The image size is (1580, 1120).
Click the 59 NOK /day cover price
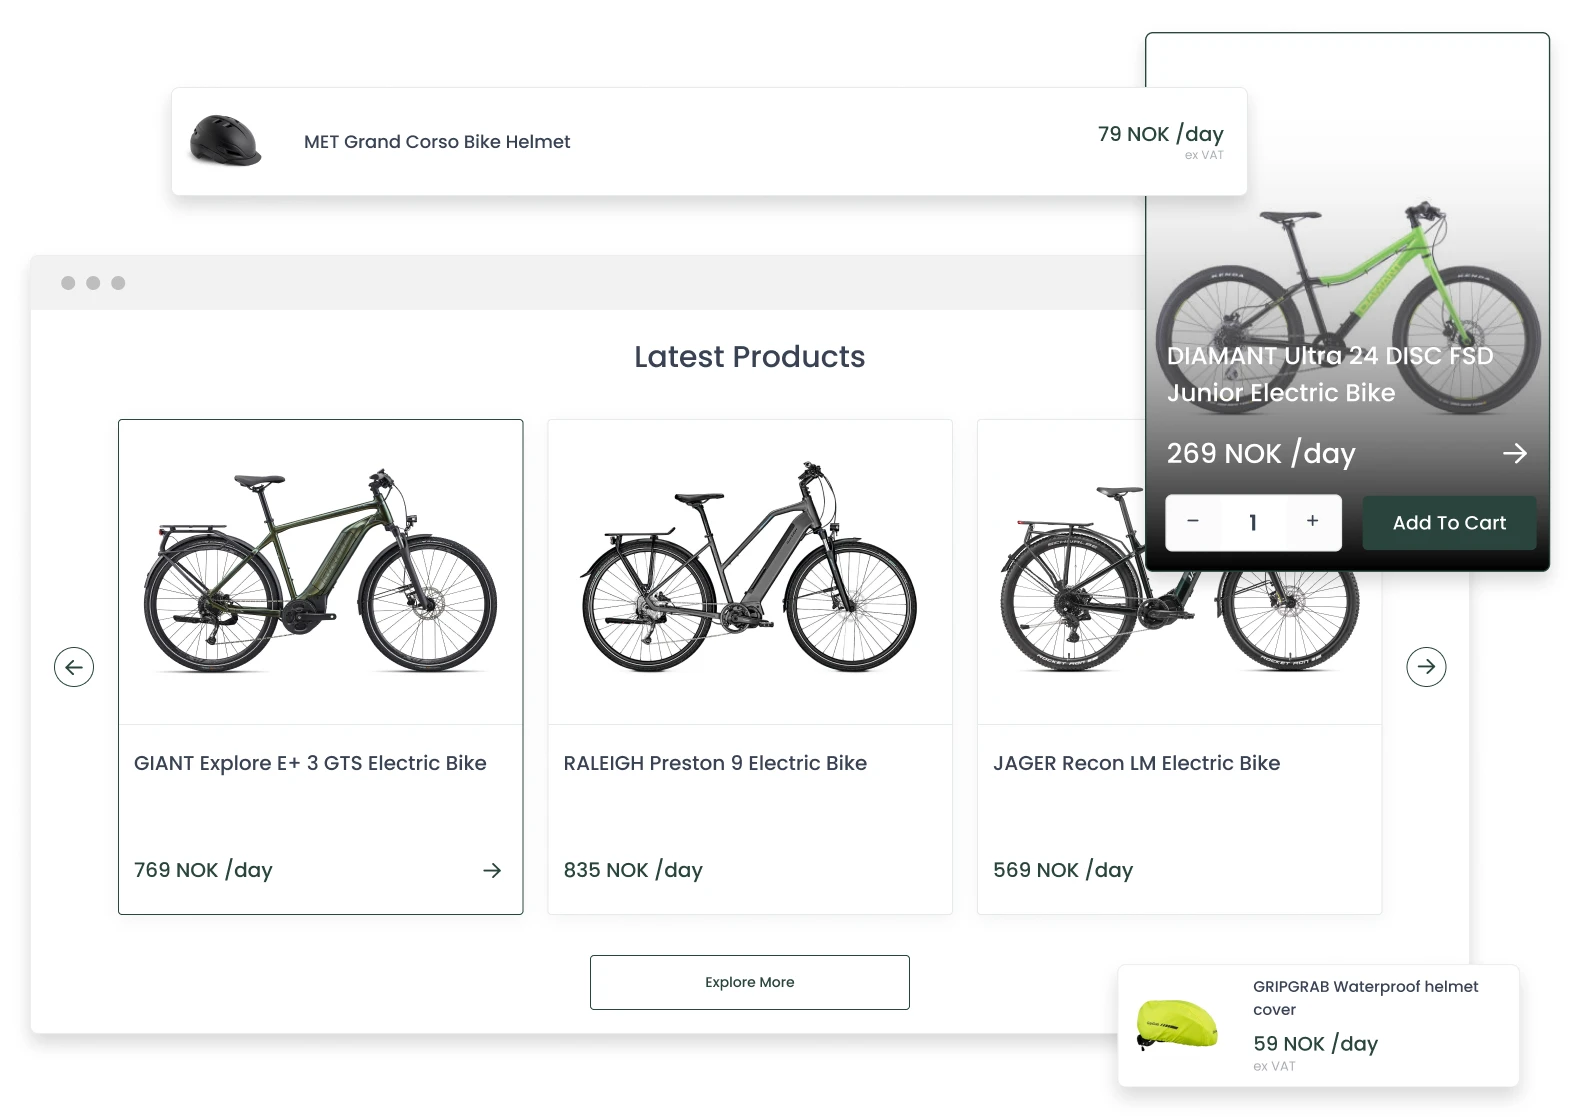pyautogui.click(x=1315, y=1044)
